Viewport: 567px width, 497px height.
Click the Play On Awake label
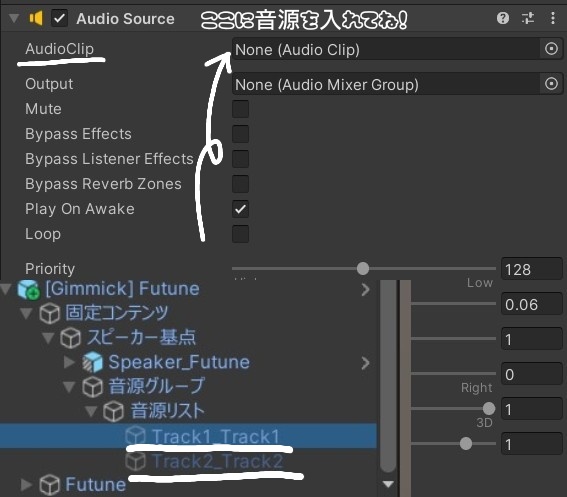[80, 209]
